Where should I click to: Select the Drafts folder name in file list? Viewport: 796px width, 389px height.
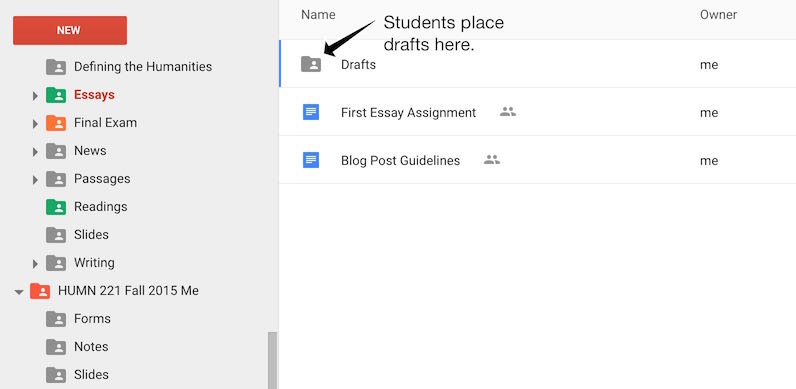[x=358, y=64]
